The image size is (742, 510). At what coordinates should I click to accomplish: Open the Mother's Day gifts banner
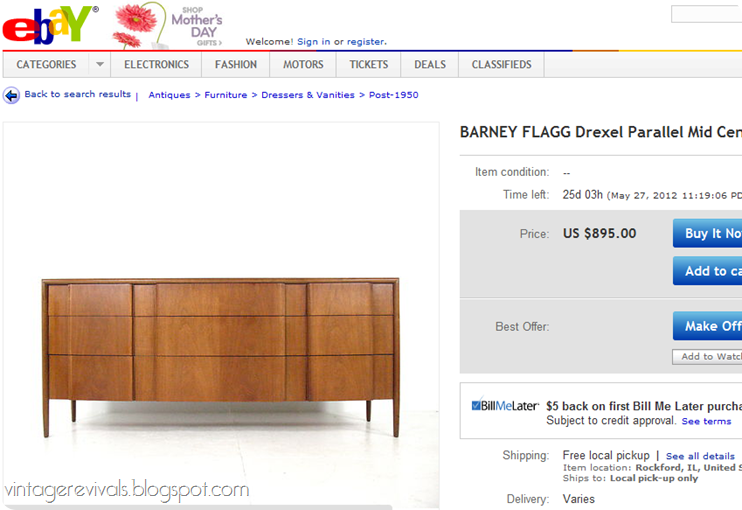click(x=168, y=26)
